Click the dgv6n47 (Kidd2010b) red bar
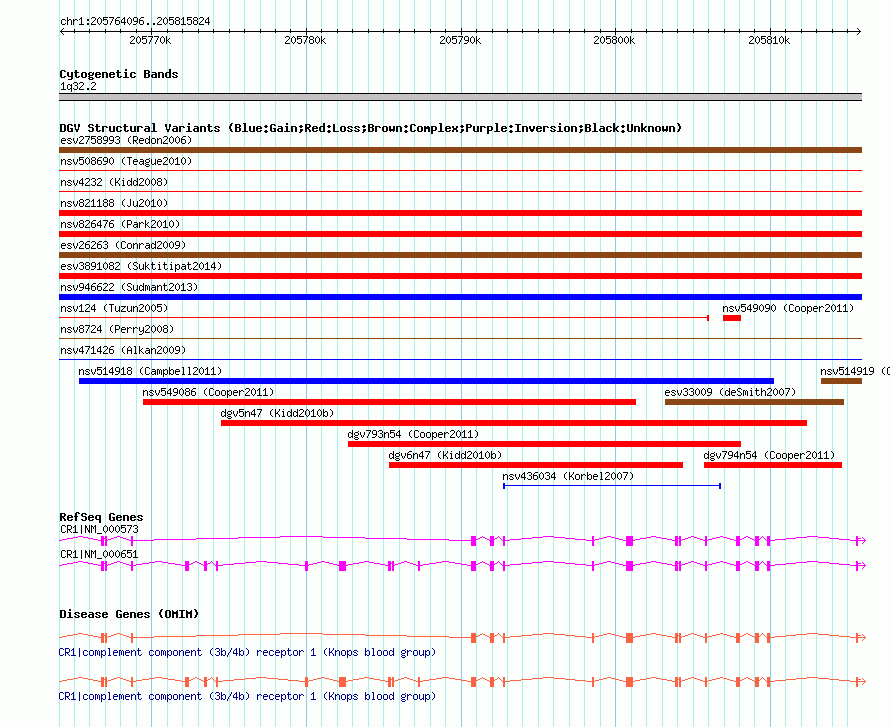 535,465
